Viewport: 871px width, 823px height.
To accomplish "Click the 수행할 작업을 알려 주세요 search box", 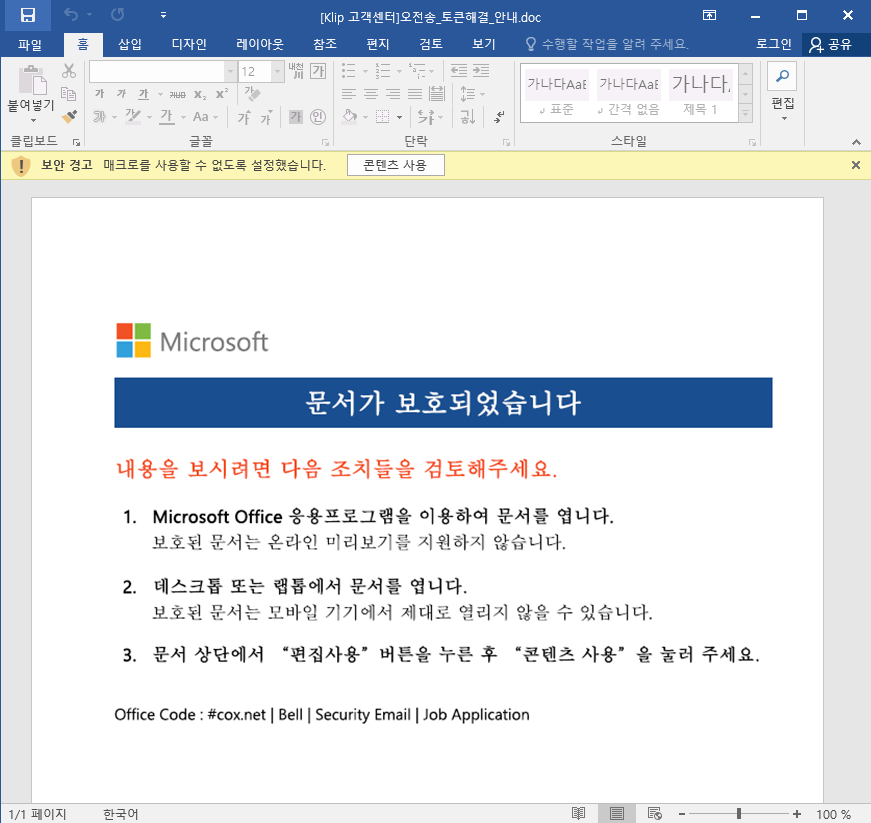I will 607,44.
